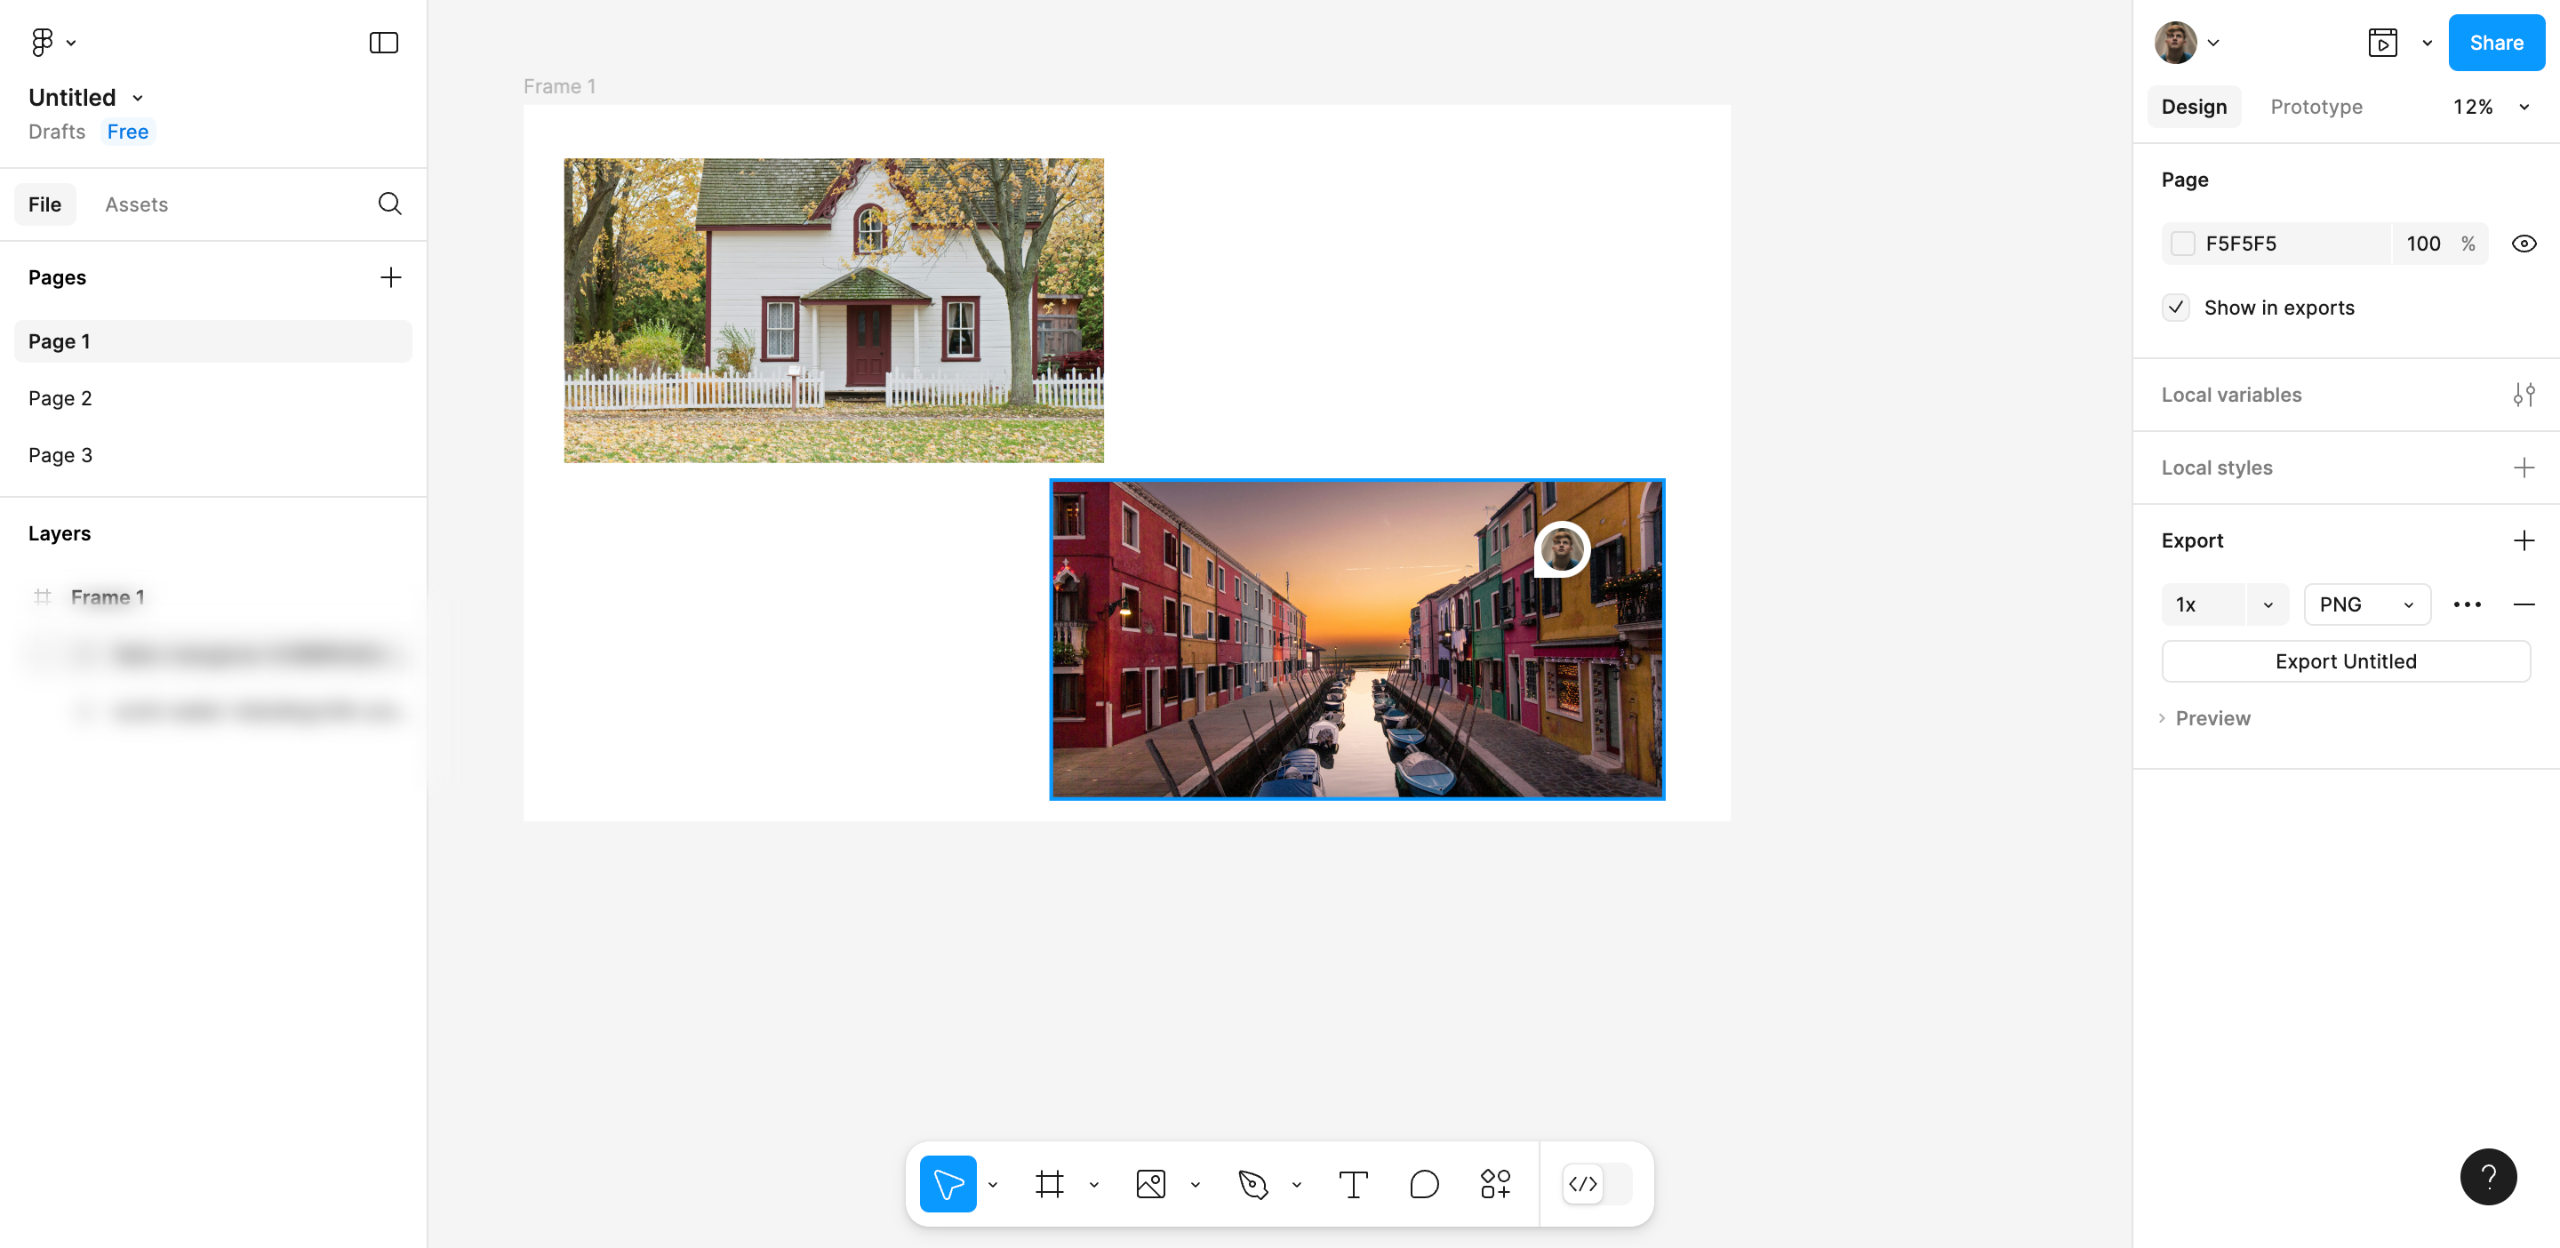The width and height of the screenshot is (2560, 1248).
Task: Select the Text tool
Action: point(1353,1184)
